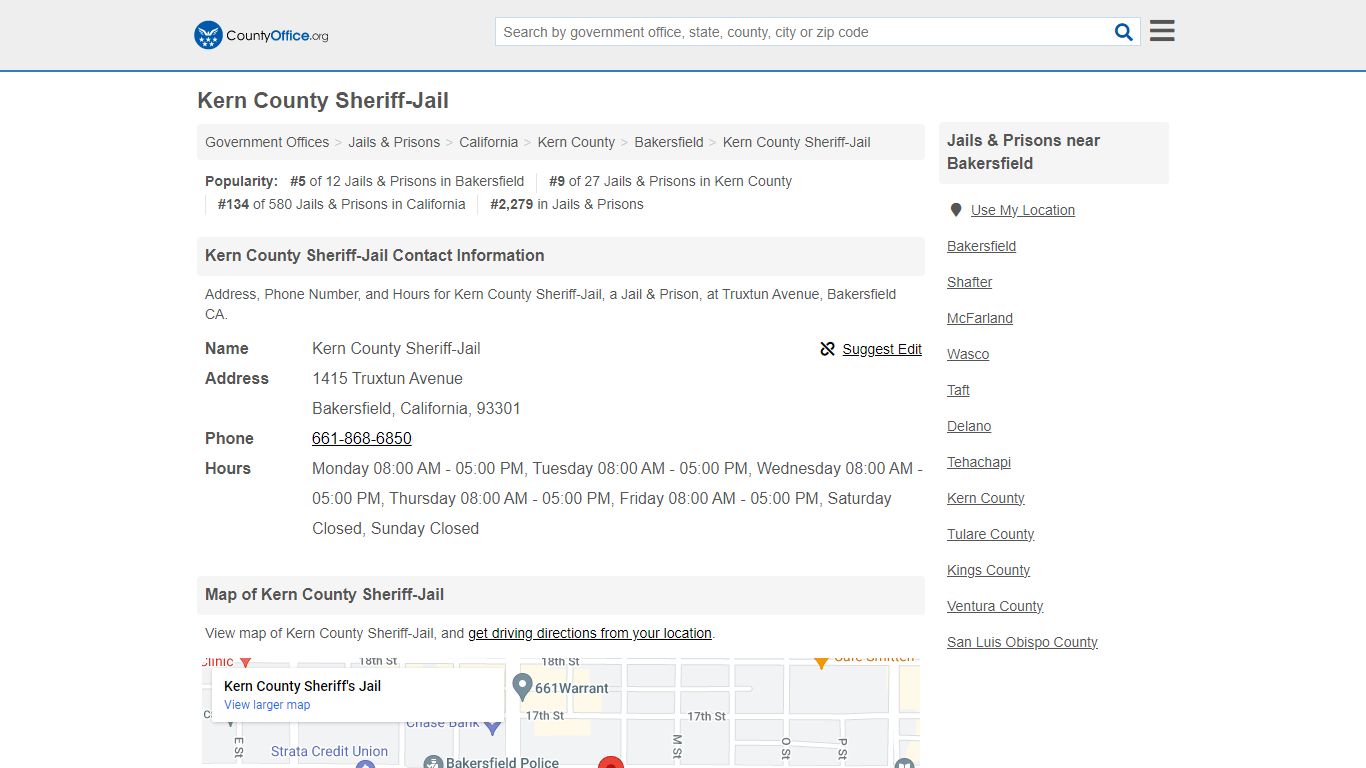The width and height of the screenshot is (1366, 768).
Task: Click the Suggest Edit pencil icon
Action: tap(827, 349)
